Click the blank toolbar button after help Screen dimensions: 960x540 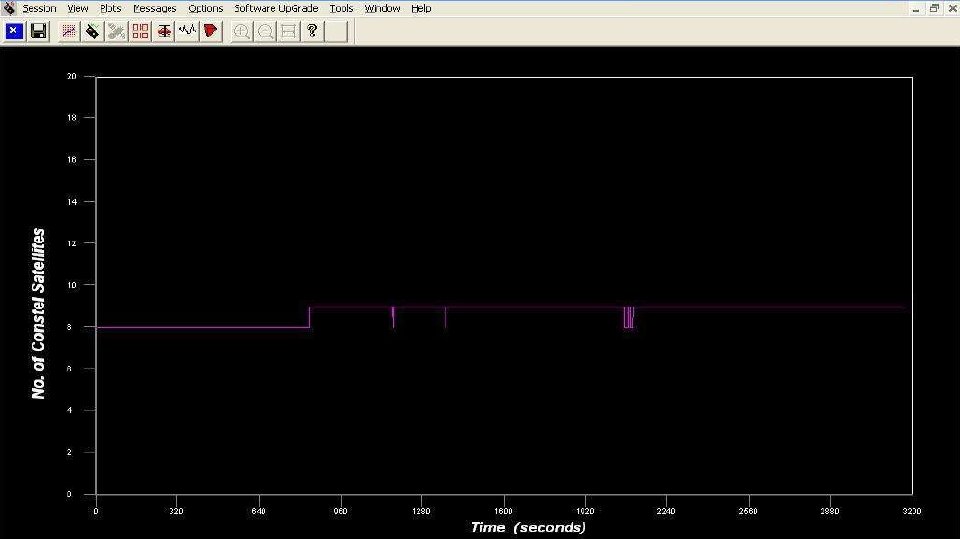[336, 31]
